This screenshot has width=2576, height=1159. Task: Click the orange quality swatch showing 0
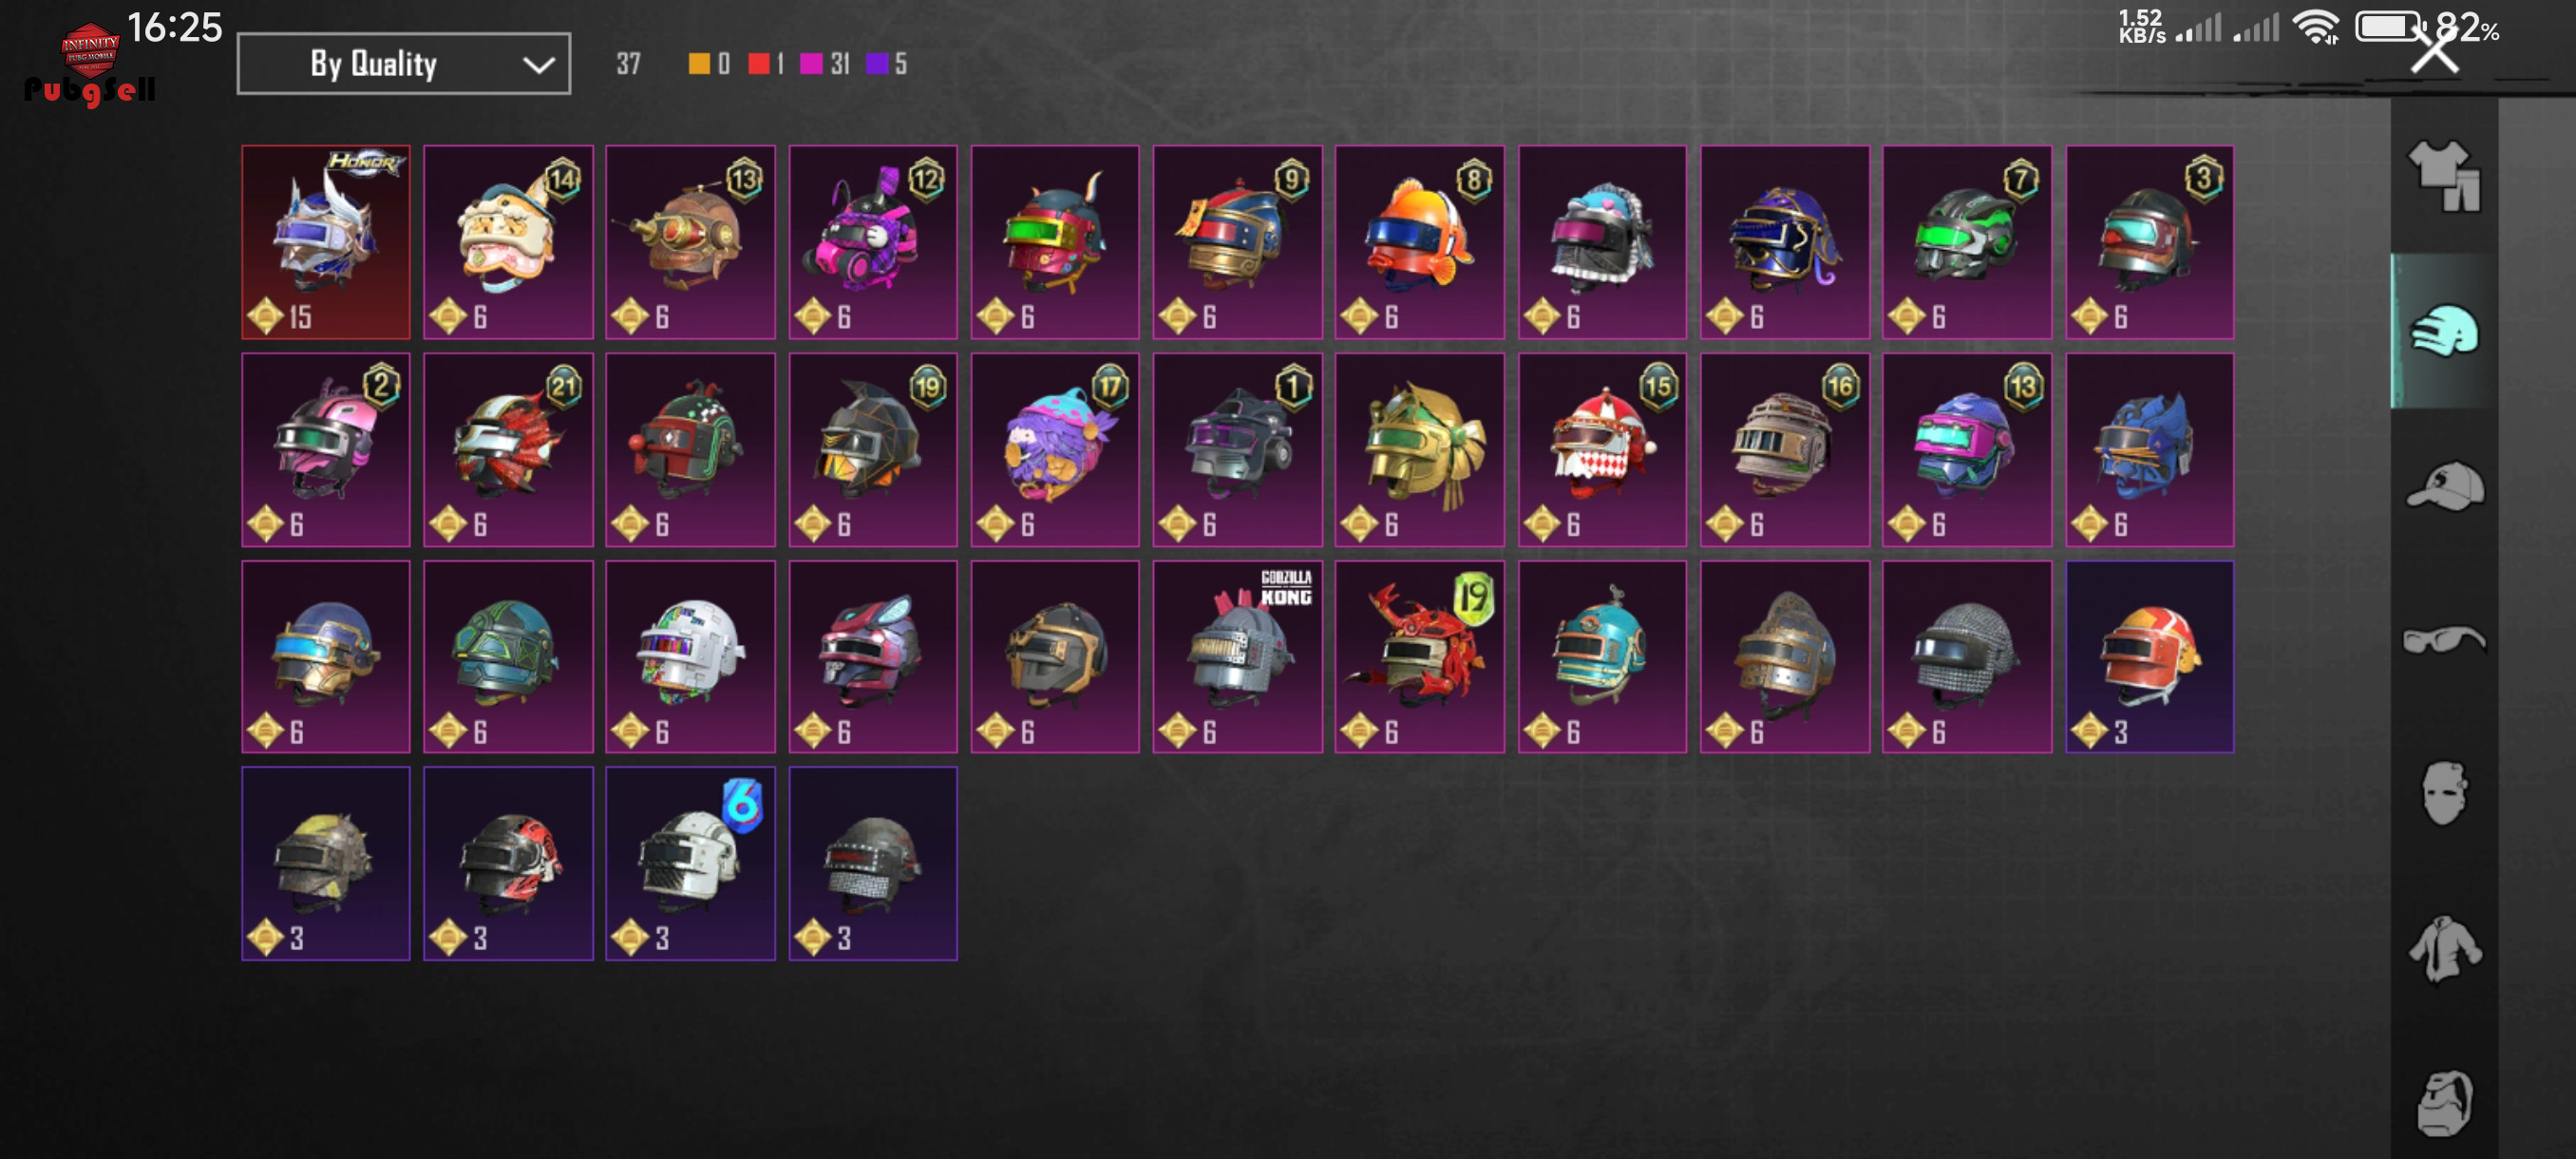[x=699, y=64]
